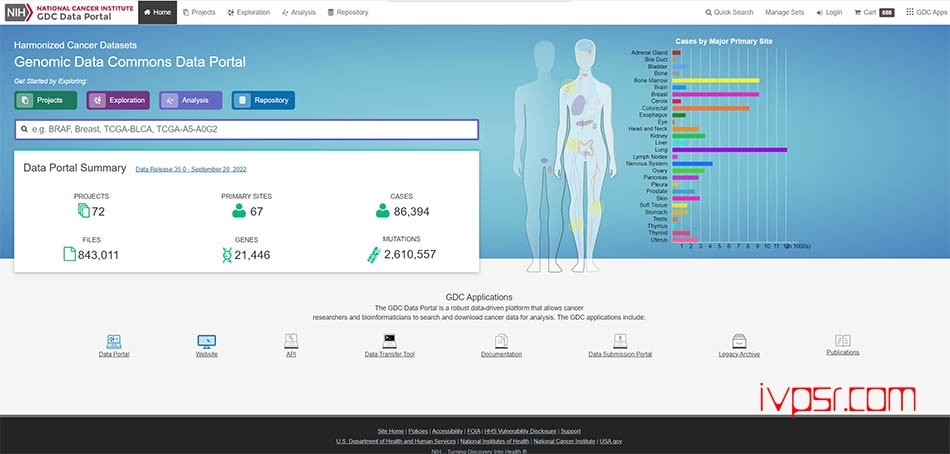950x454 pixels.
Task: Open the USA.gov footer link
Action: click(611, 441)
